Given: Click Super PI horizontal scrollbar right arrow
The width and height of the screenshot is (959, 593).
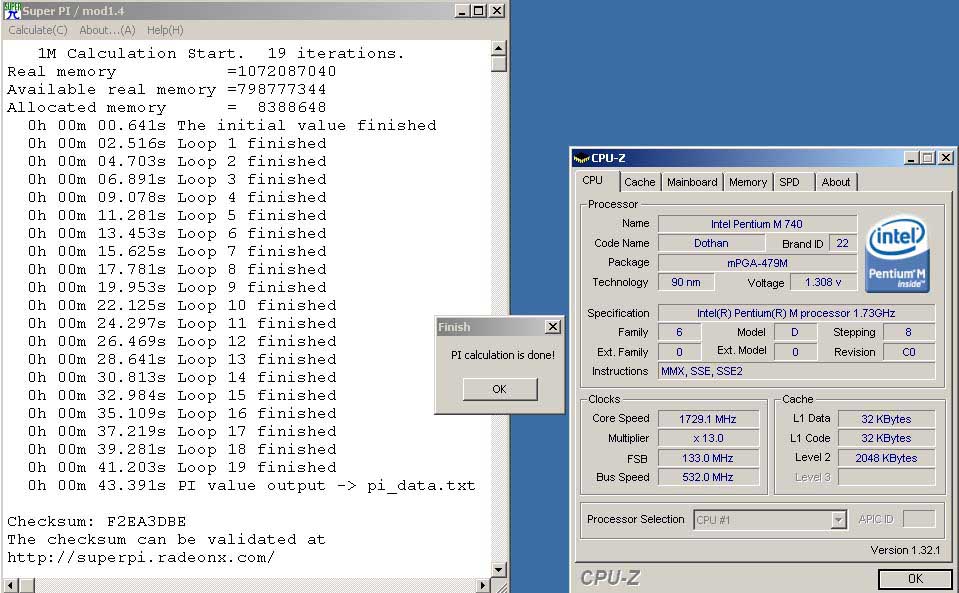Looking at the screenshot, I should click(483, 586).
